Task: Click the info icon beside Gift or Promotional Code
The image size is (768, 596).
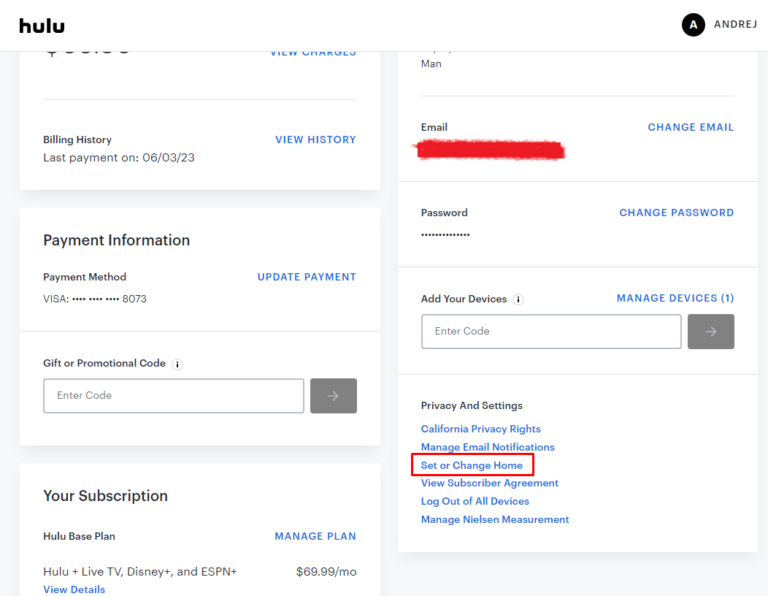Action: (x=177, y=364)
